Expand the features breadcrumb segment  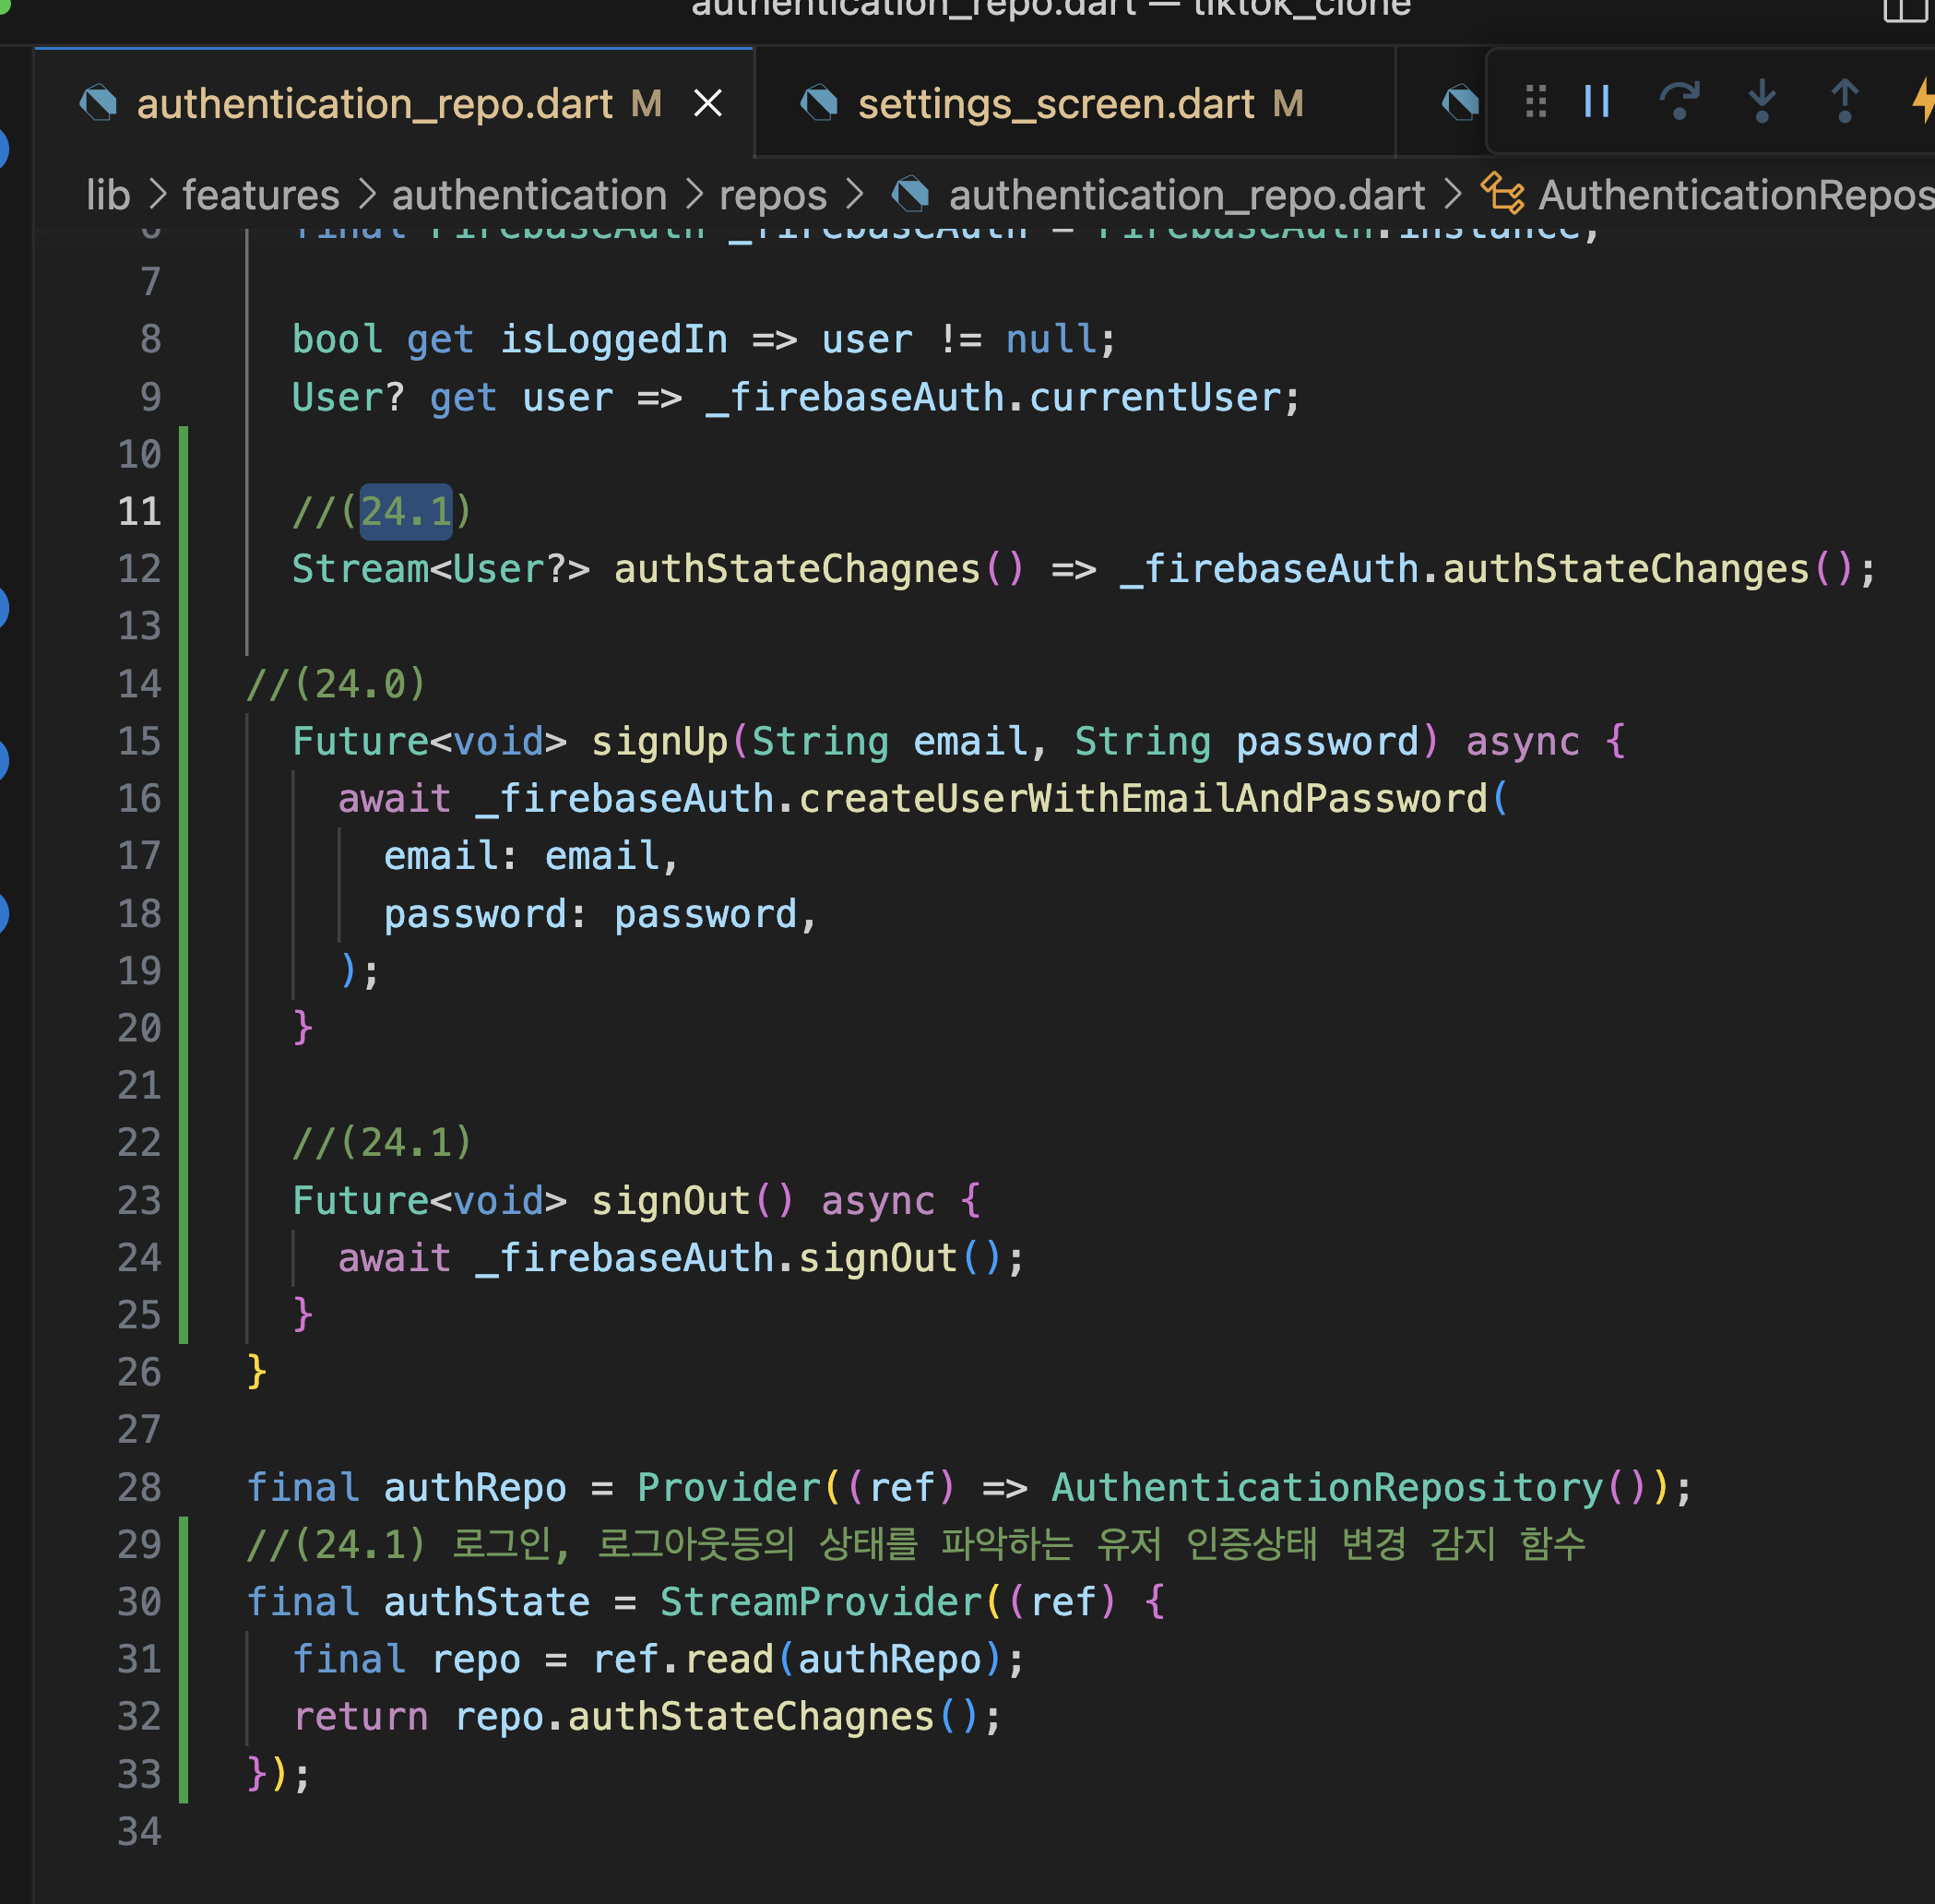click(261, 195)
